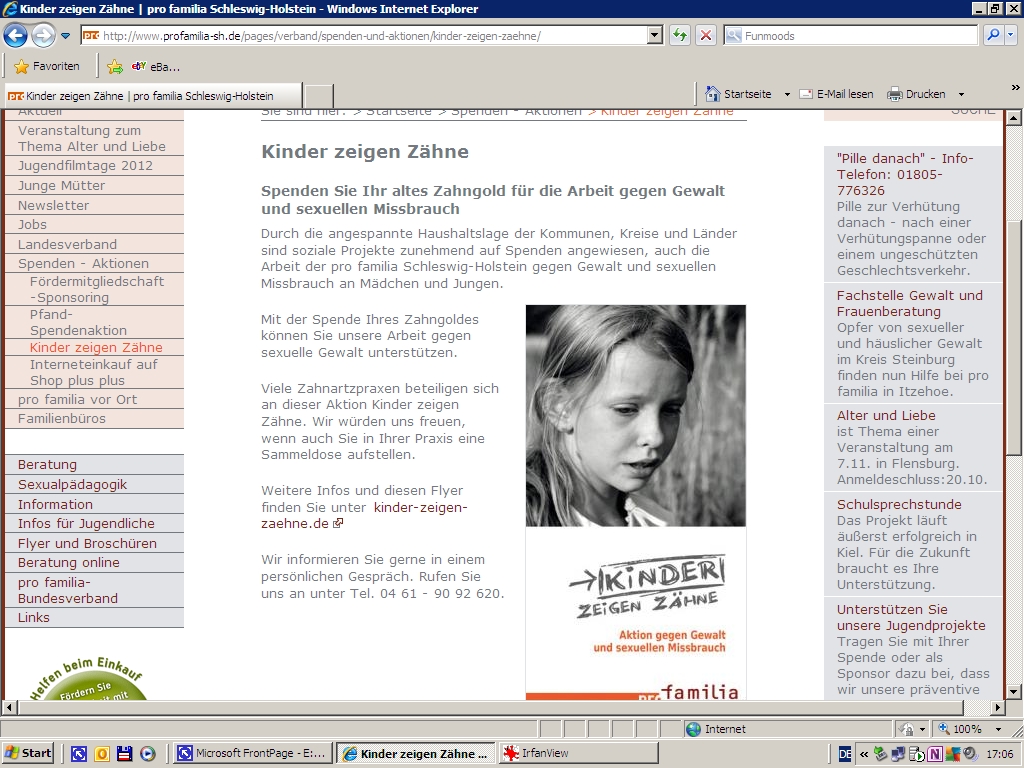Open Beratung online section
The height and width of the screenshot is (768, 1024).
click(69, 562)
